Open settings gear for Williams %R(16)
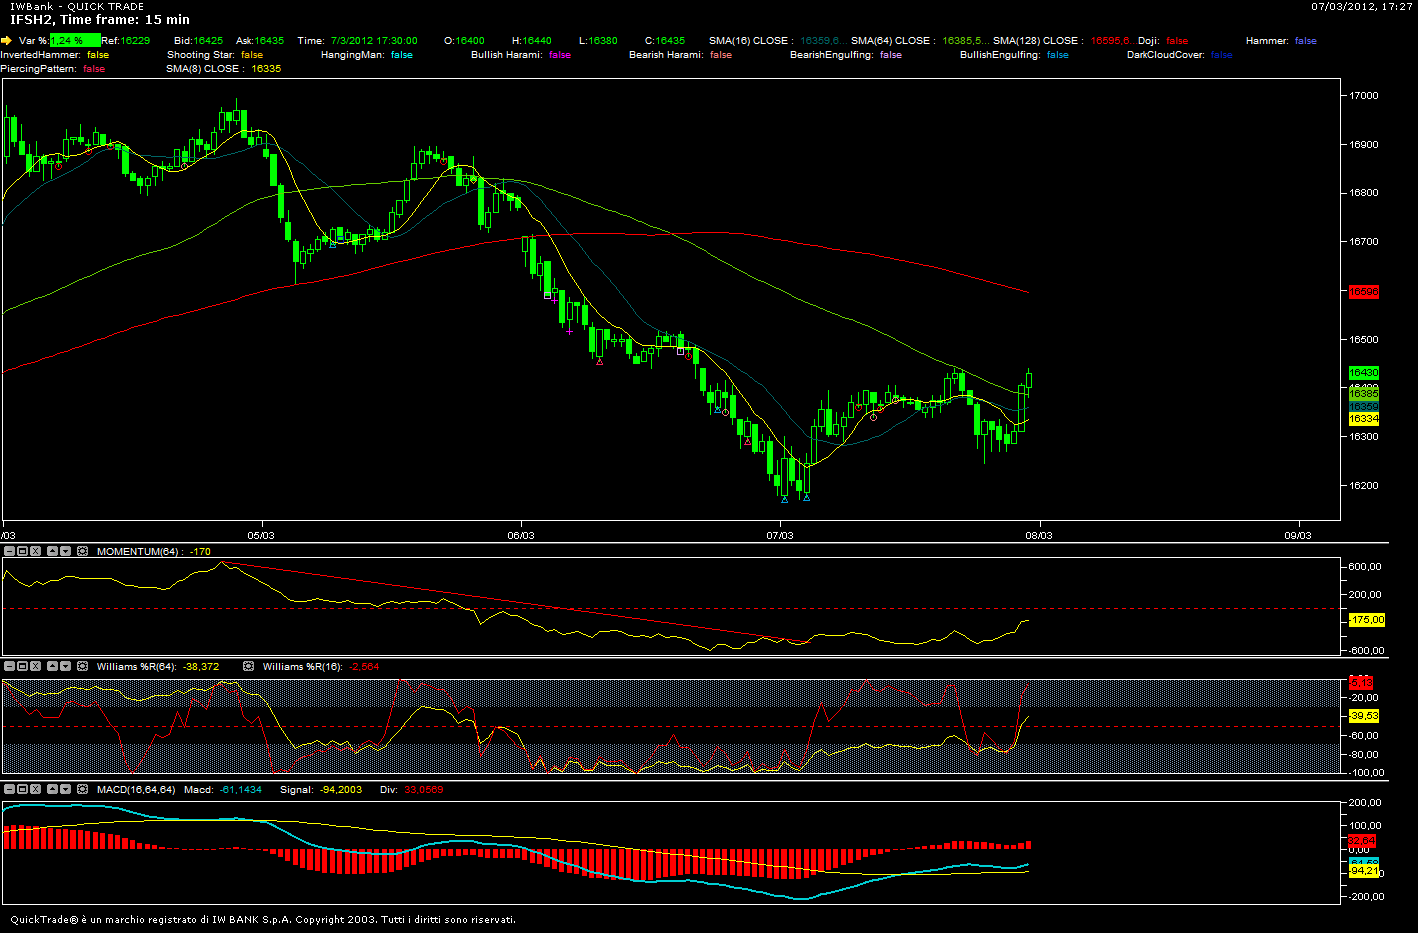Screen dimensions: 1418x933 point(249,666)
